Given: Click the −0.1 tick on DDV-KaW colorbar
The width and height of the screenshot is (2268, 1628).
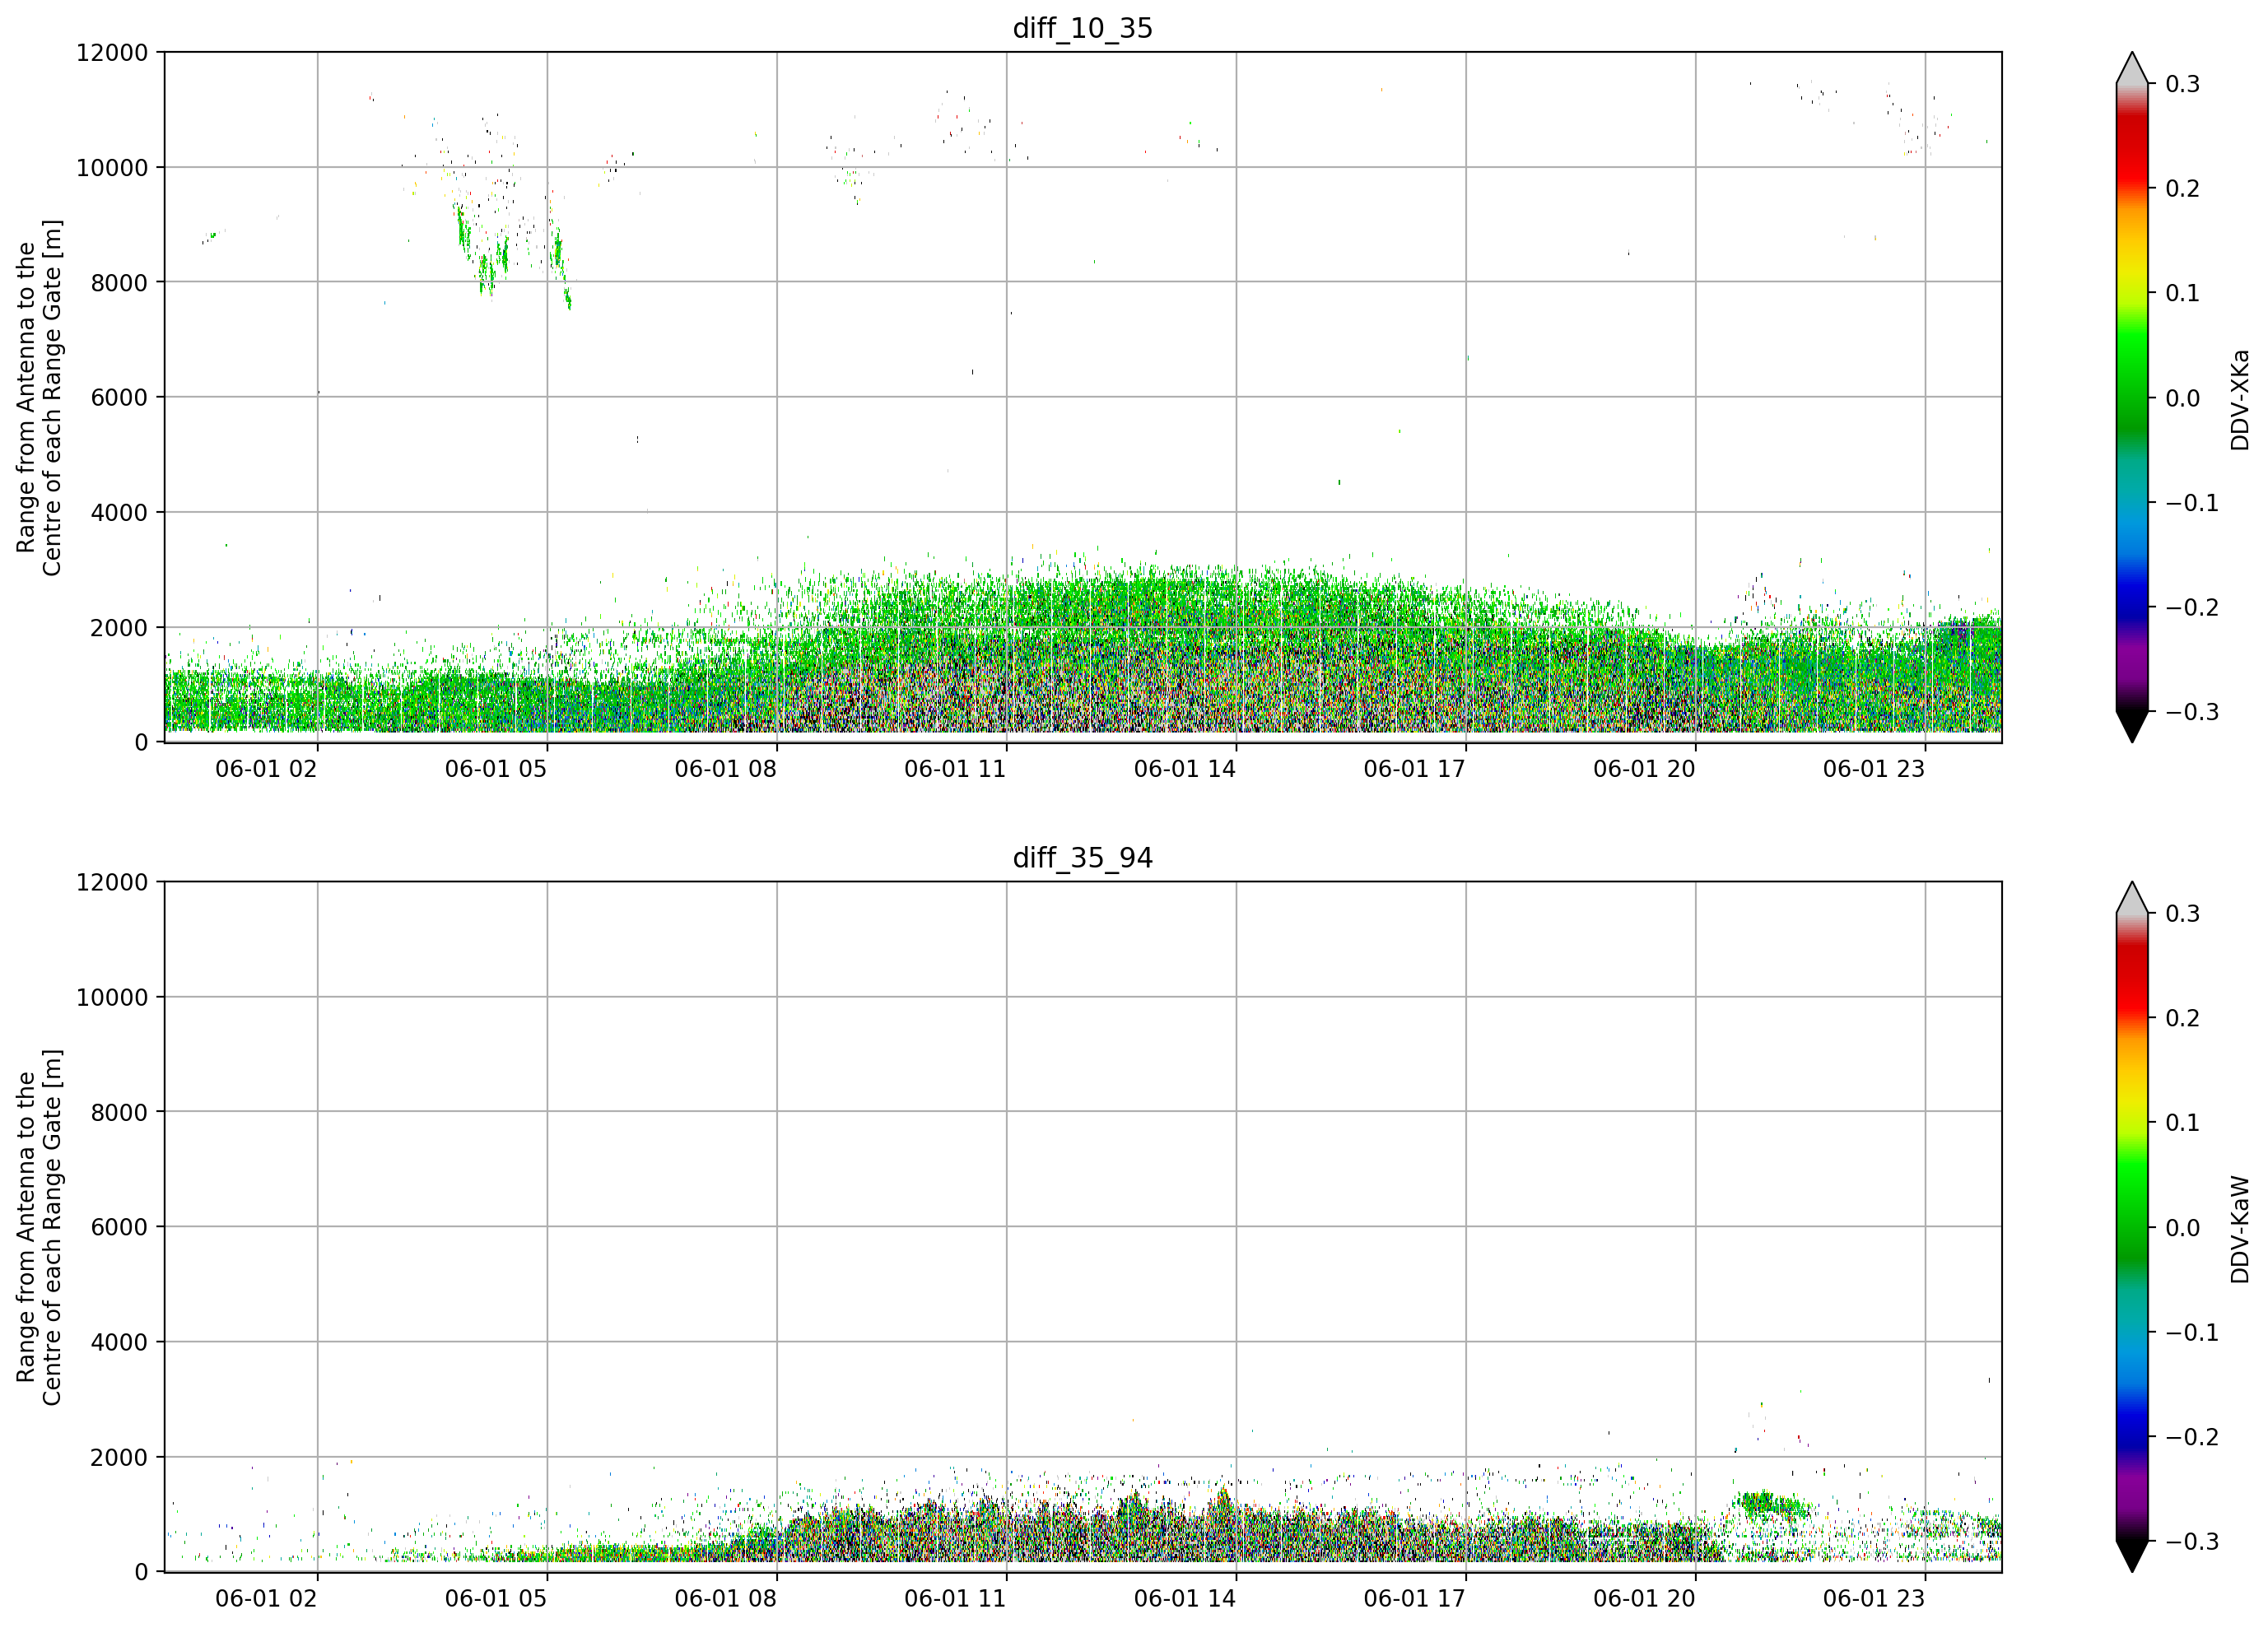Looking at the screenshot, I should [x=2192, y=1333].
